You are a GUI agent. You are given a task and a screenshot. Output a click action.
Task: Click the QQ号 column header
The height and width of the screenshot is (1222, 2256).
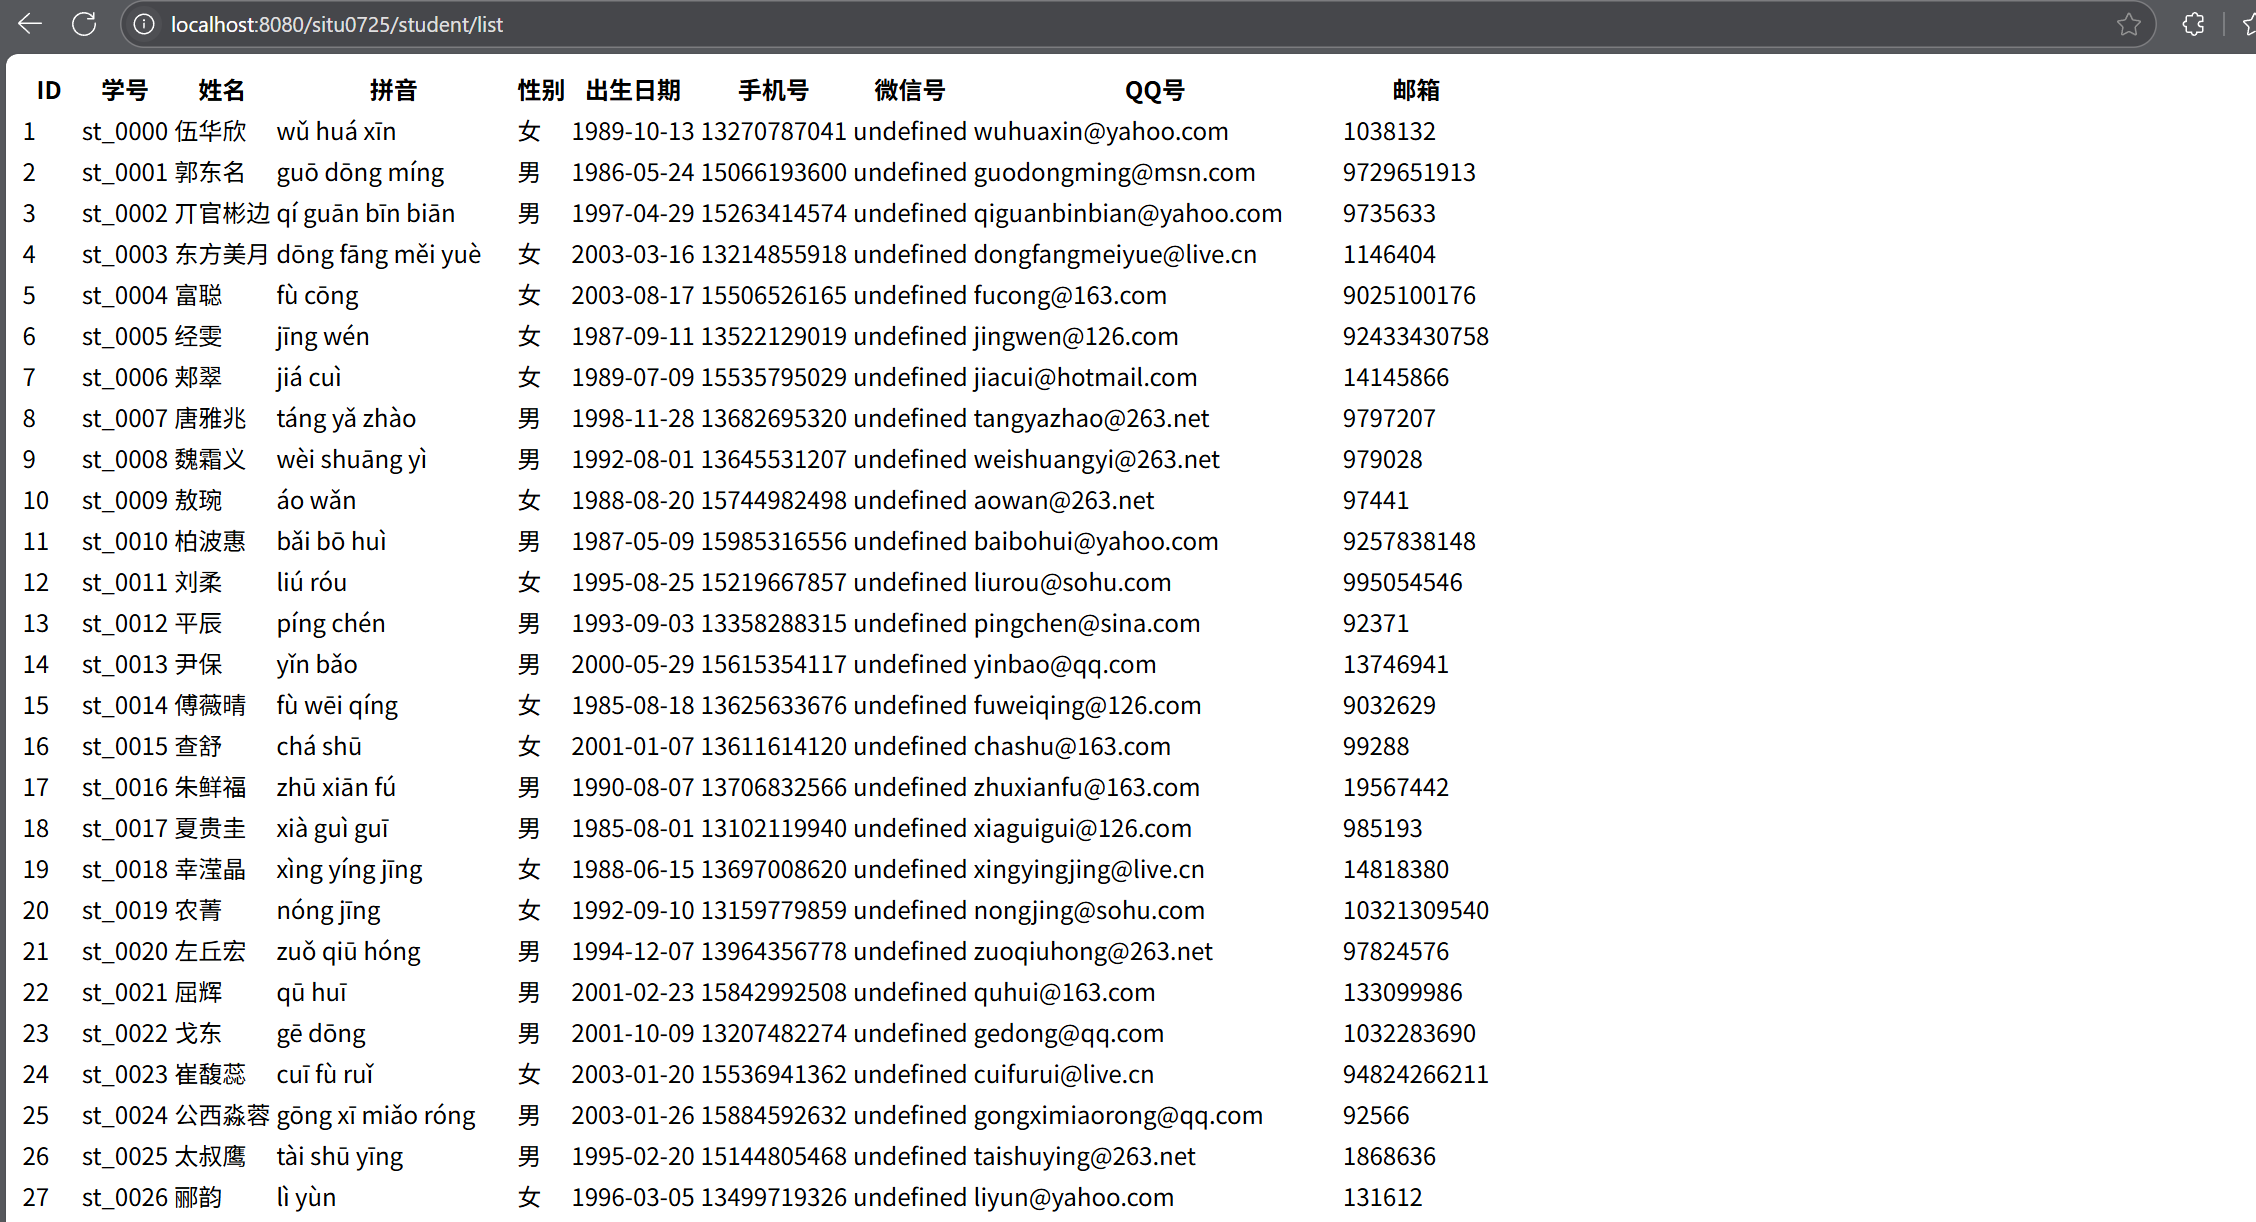[1154, 90]
